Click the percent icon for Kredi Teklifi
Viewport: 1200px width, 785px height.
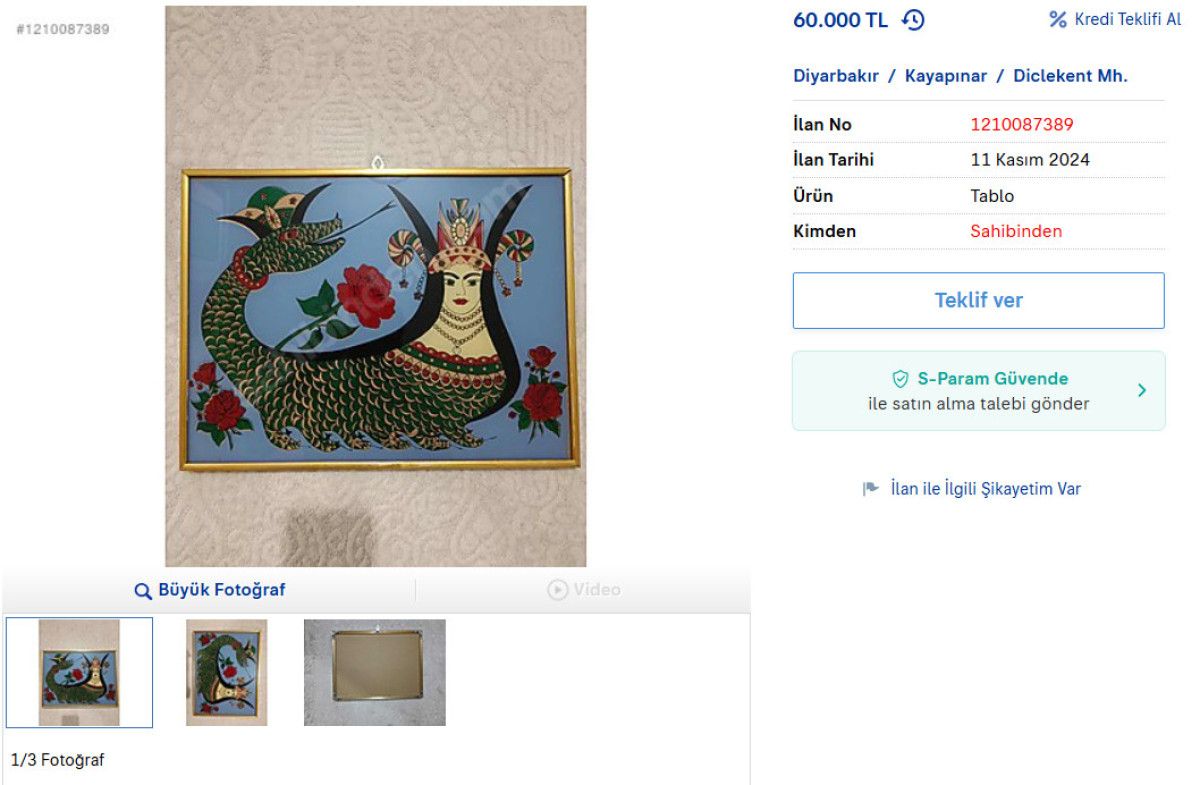coord(1058,20)
